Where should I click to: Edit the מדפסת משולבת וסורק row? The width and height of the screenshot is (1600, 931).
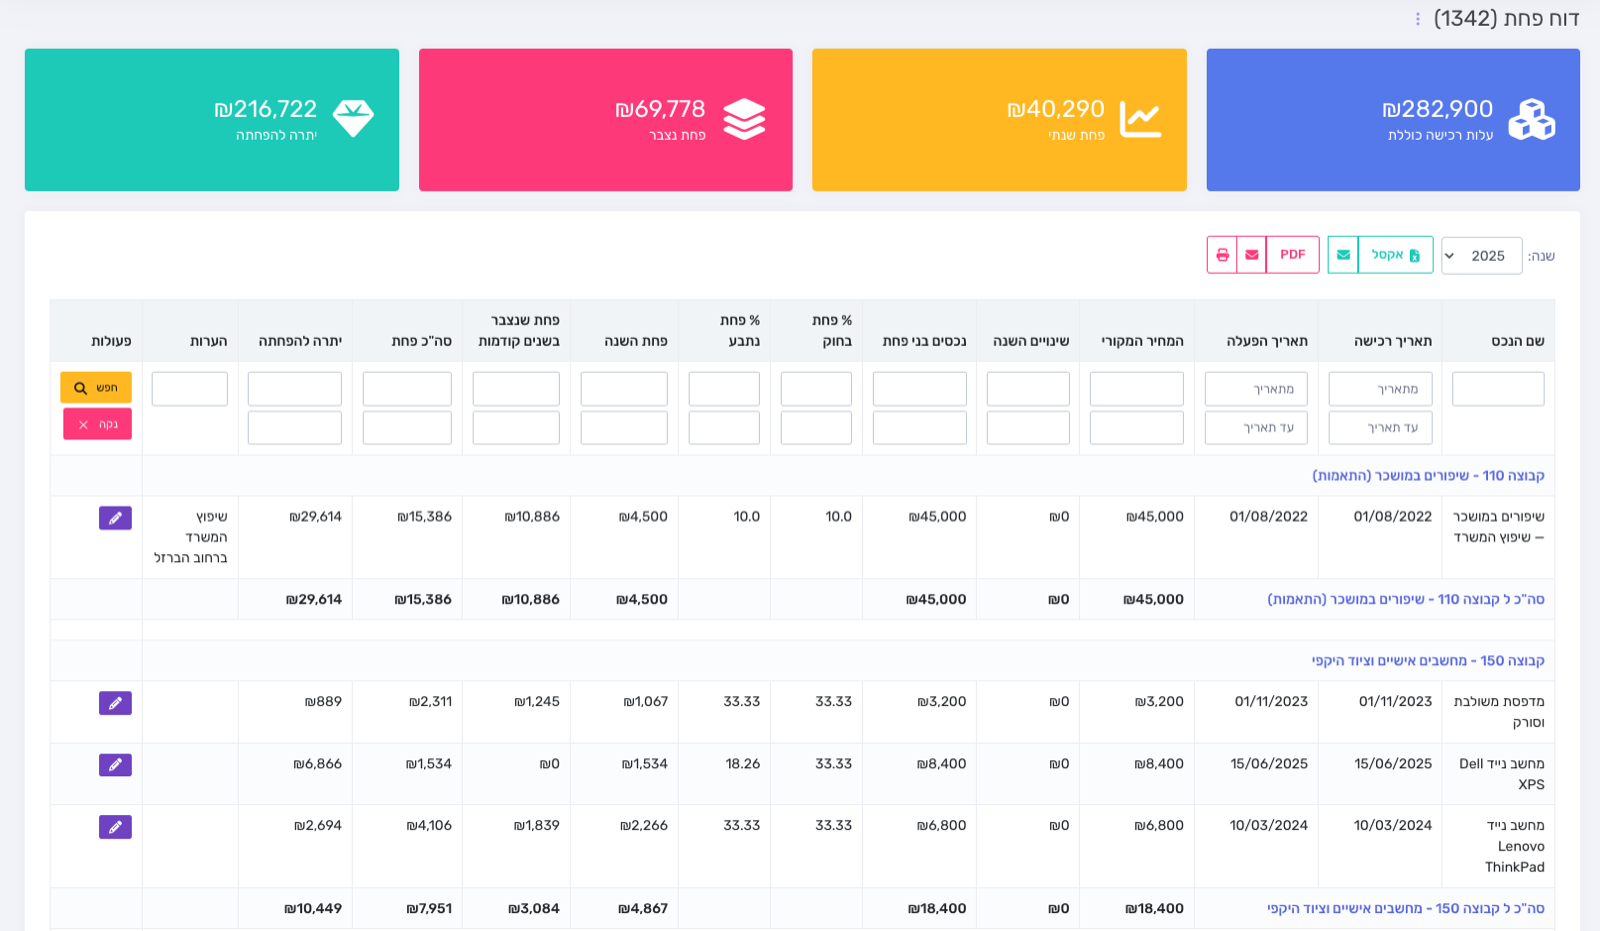[x=115, y=703]
